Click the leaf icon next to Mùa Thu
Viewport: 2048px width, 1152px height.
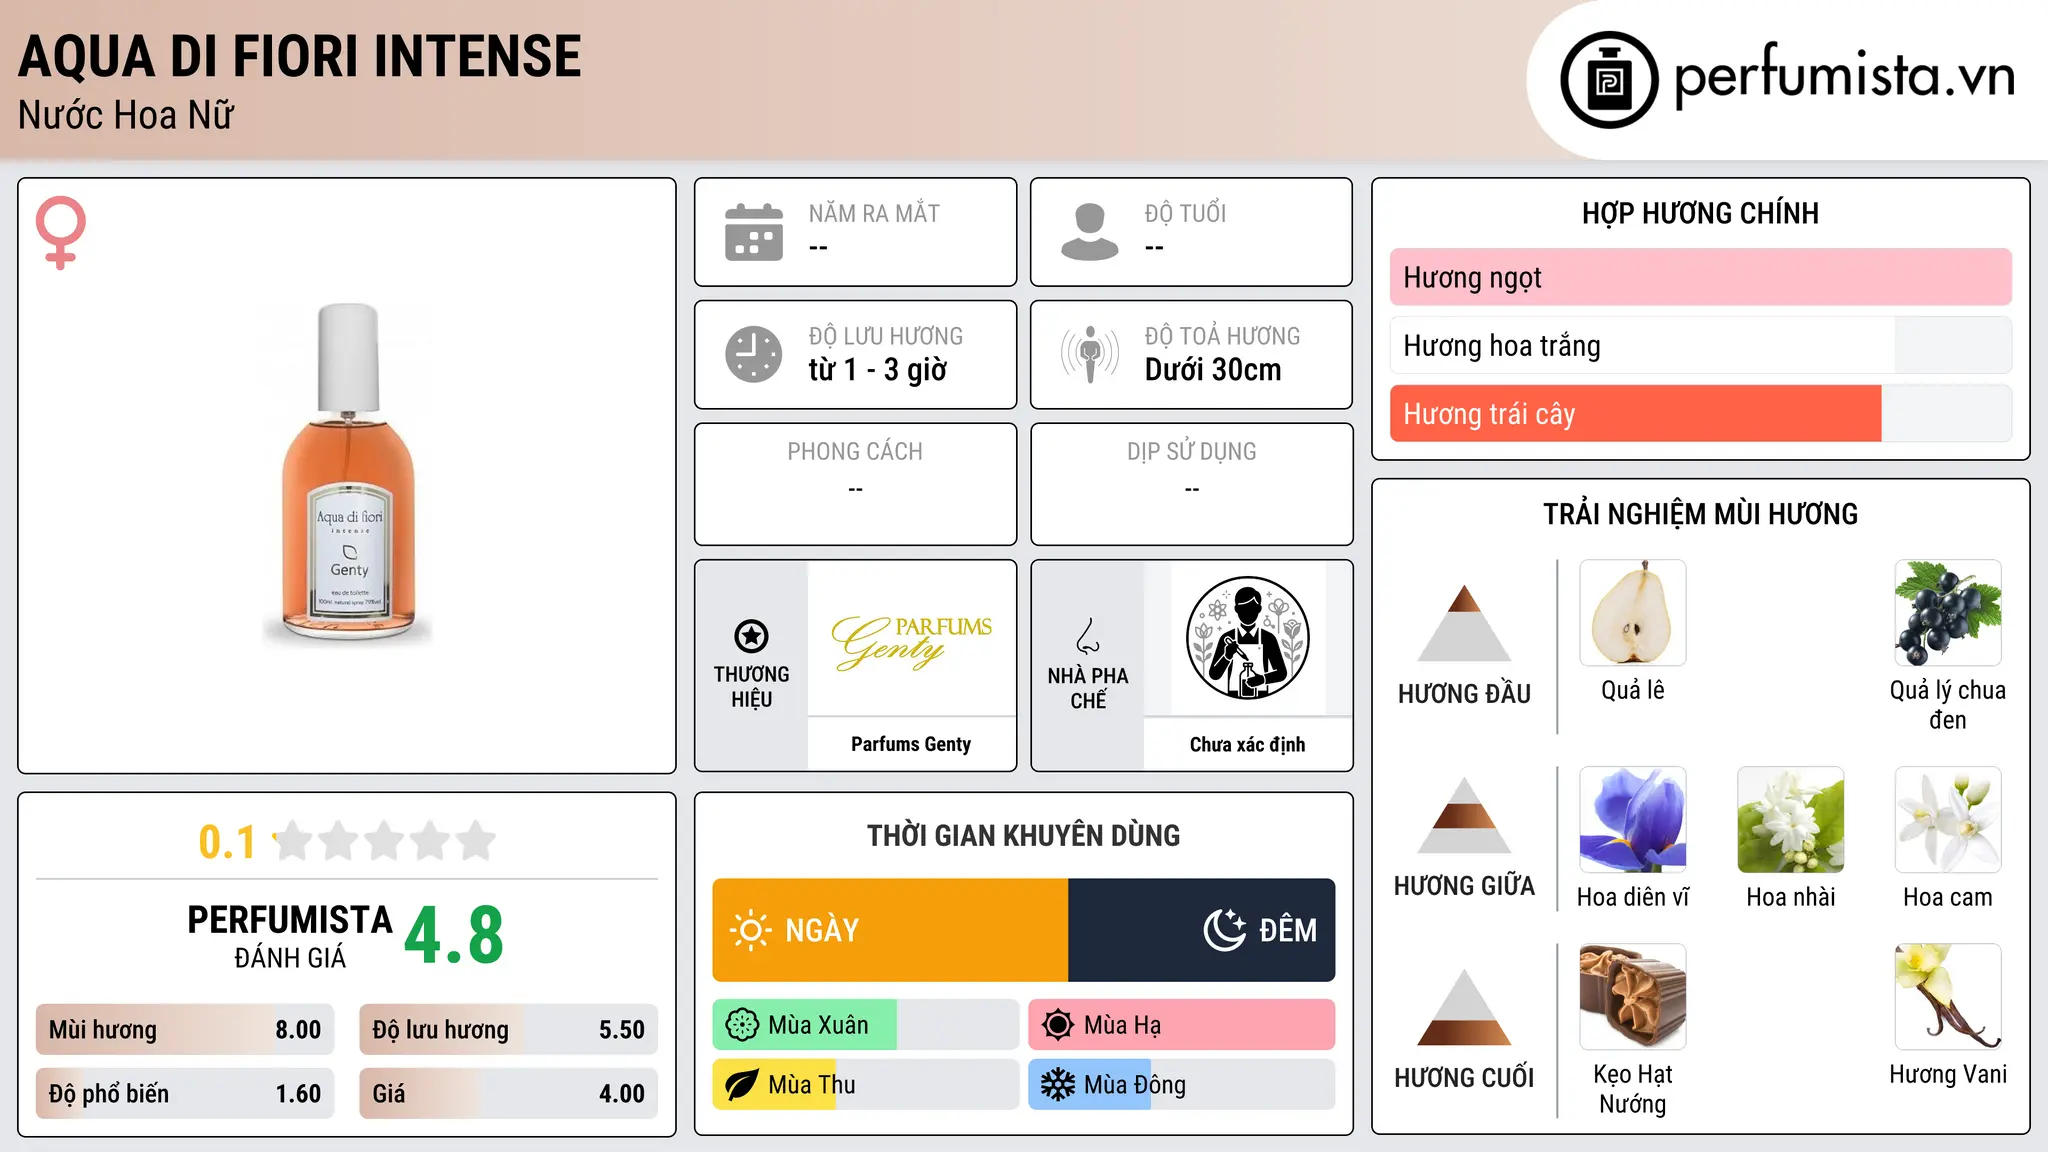pyautogui.click(x=742, y=1085)
